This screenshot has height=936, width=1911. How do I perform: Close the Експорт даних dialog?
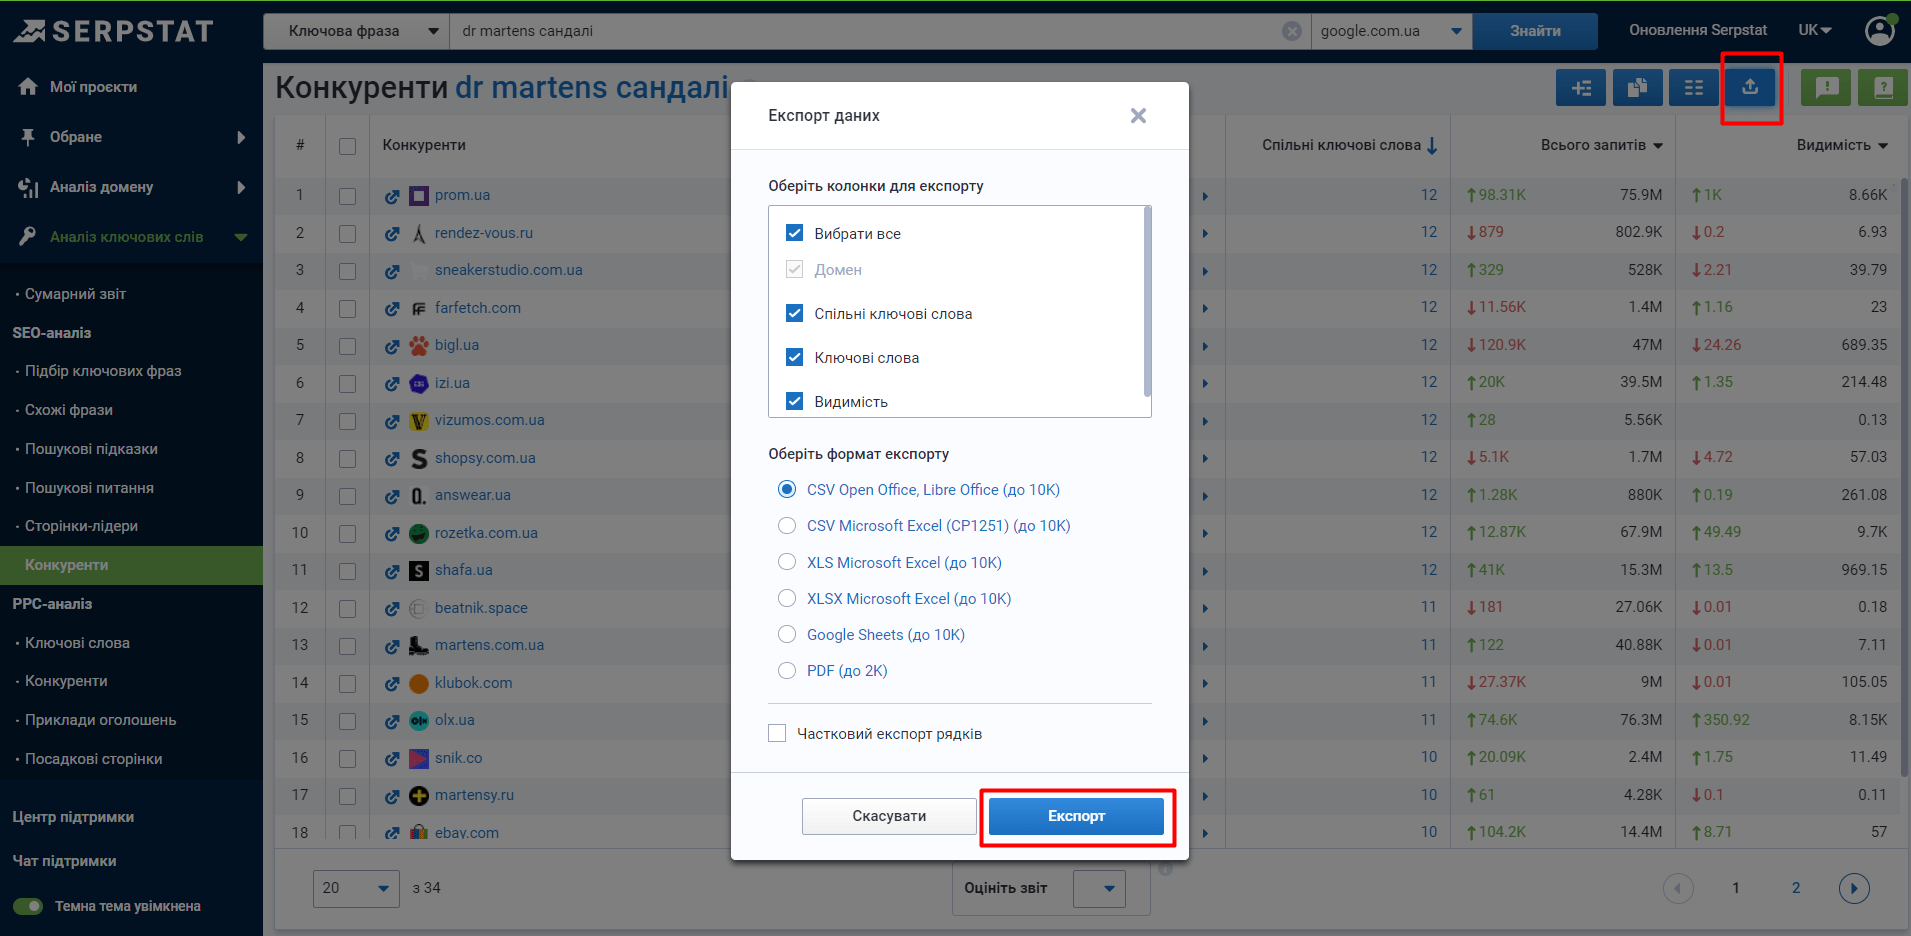(1137, 116)
